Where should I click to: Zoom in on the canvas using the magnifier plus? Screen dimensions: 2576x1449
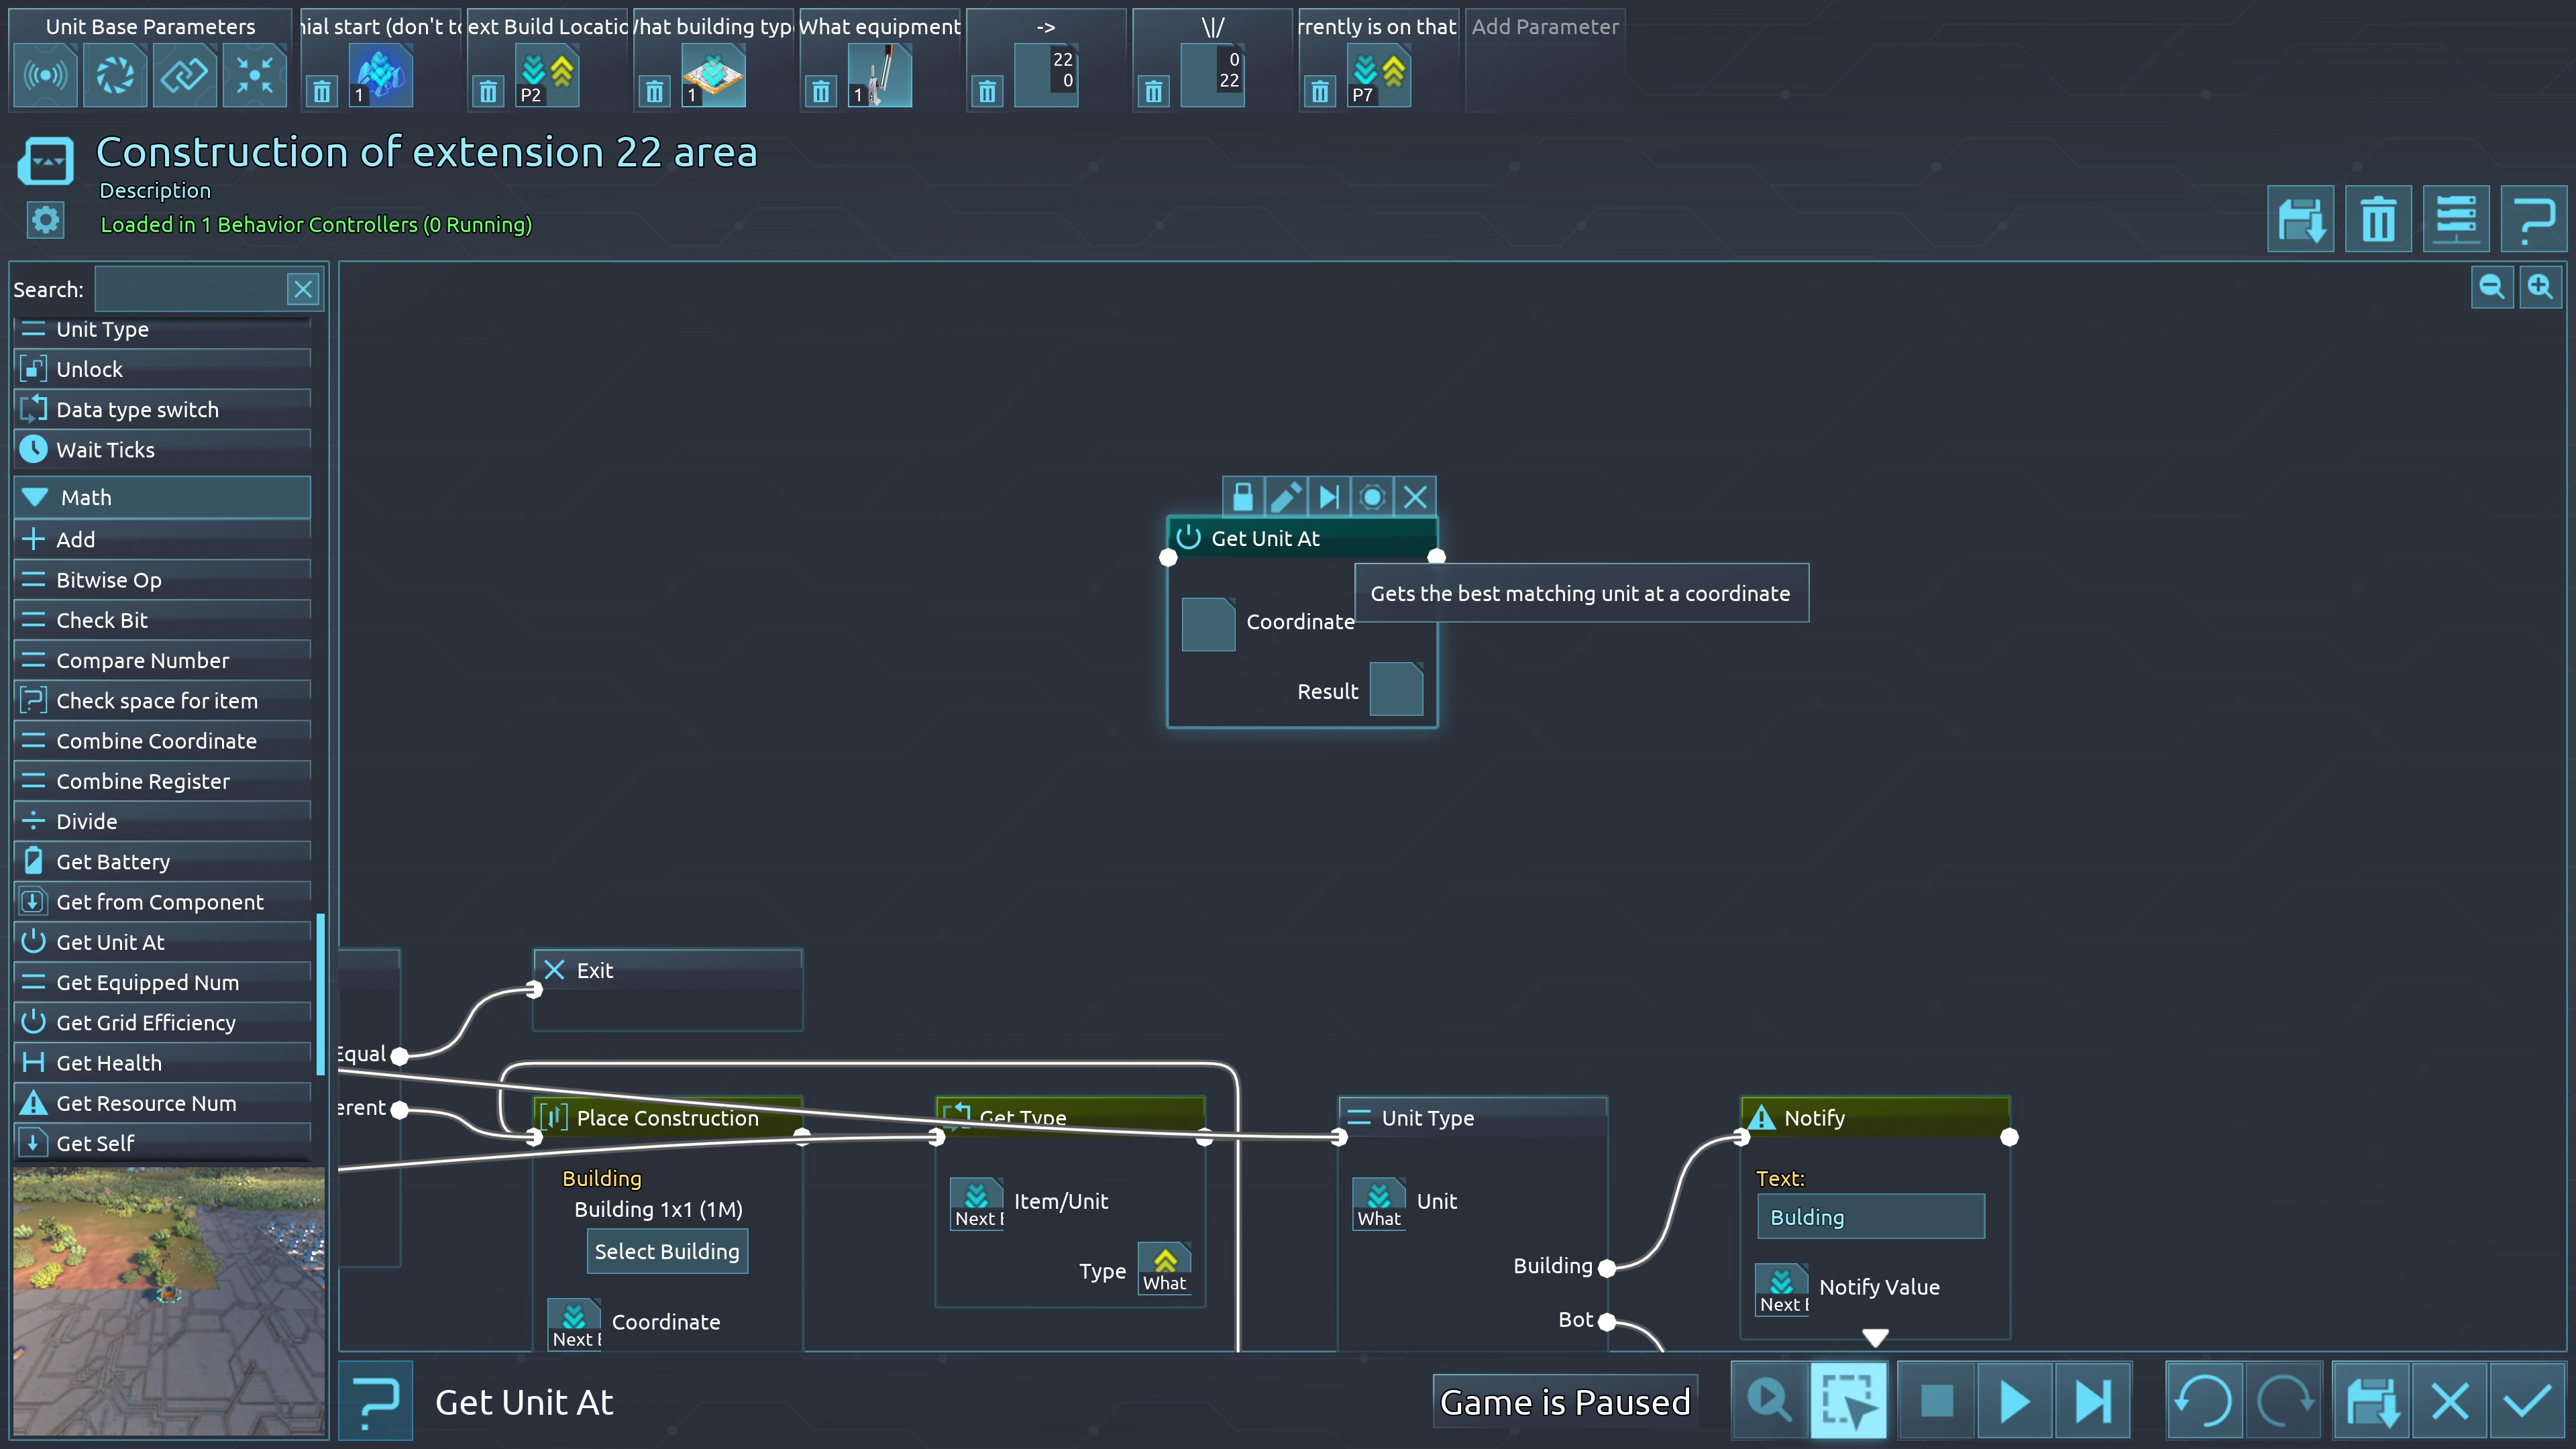2540,288
